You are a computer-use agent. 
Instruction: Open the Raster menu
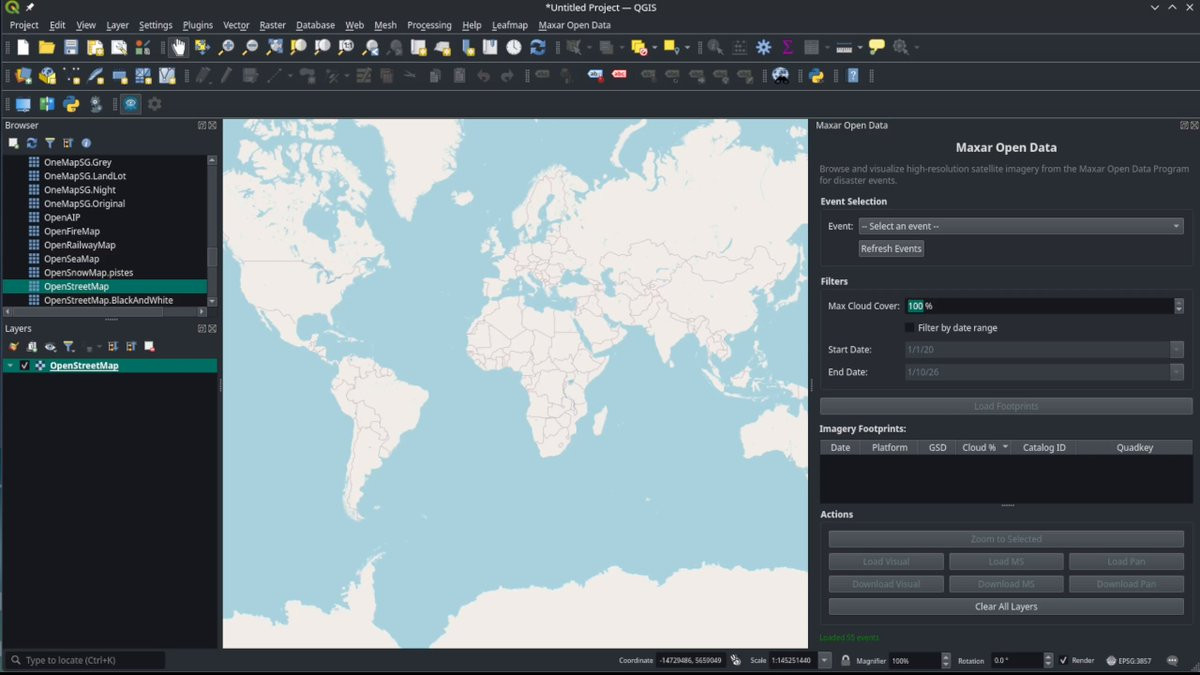(273, 25)
